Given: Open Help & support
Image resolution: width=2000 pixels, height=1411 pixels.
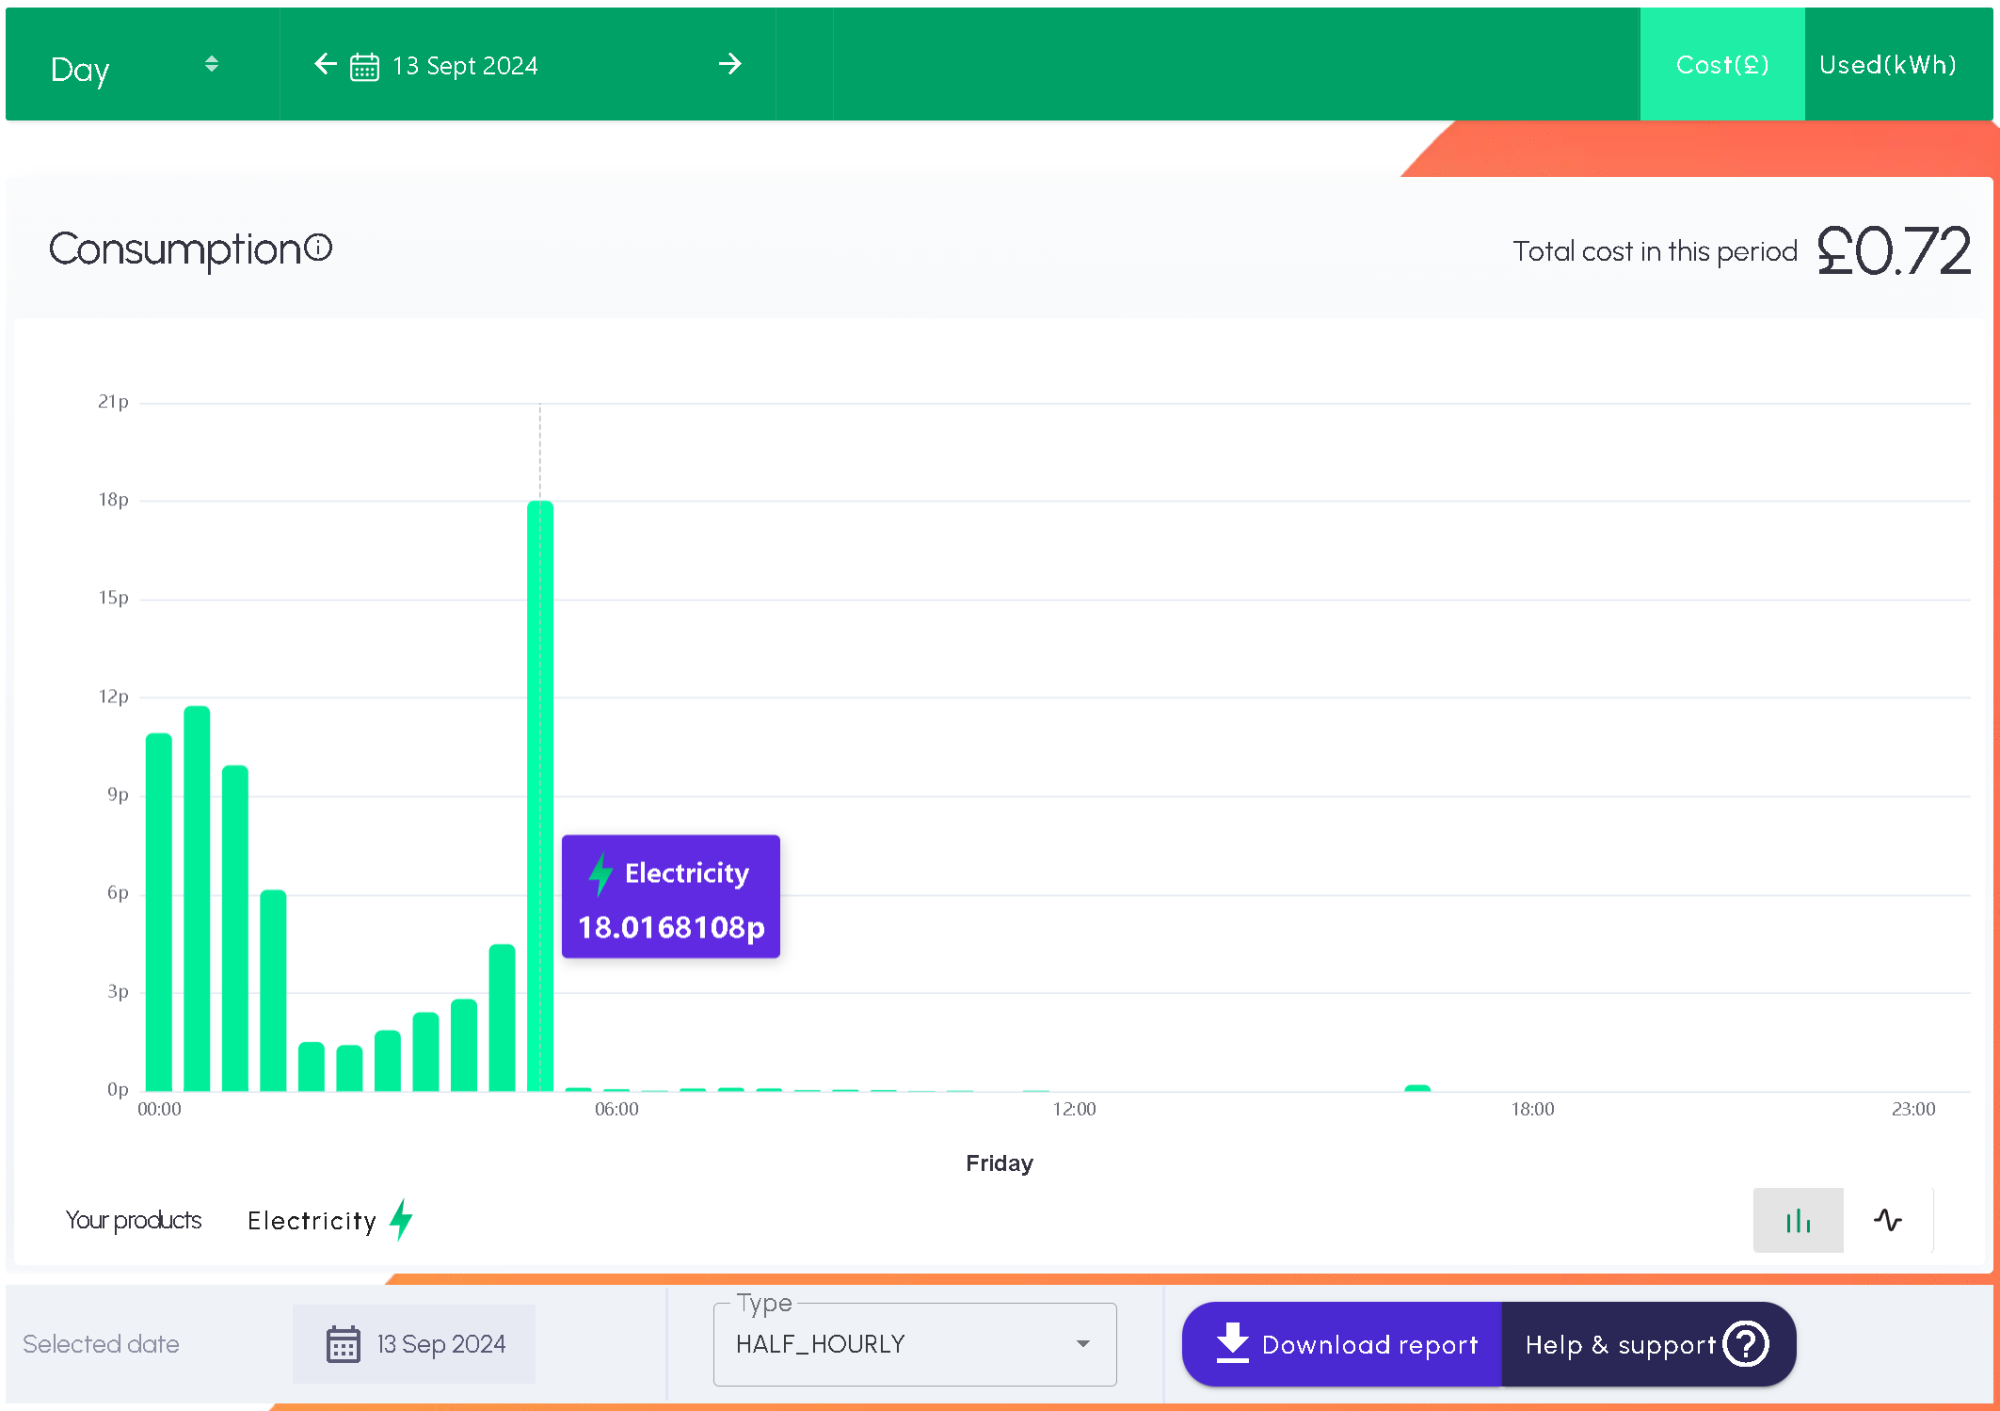Looking at the screenshot, I should pyautogui.click(x=1648, y=1344).
